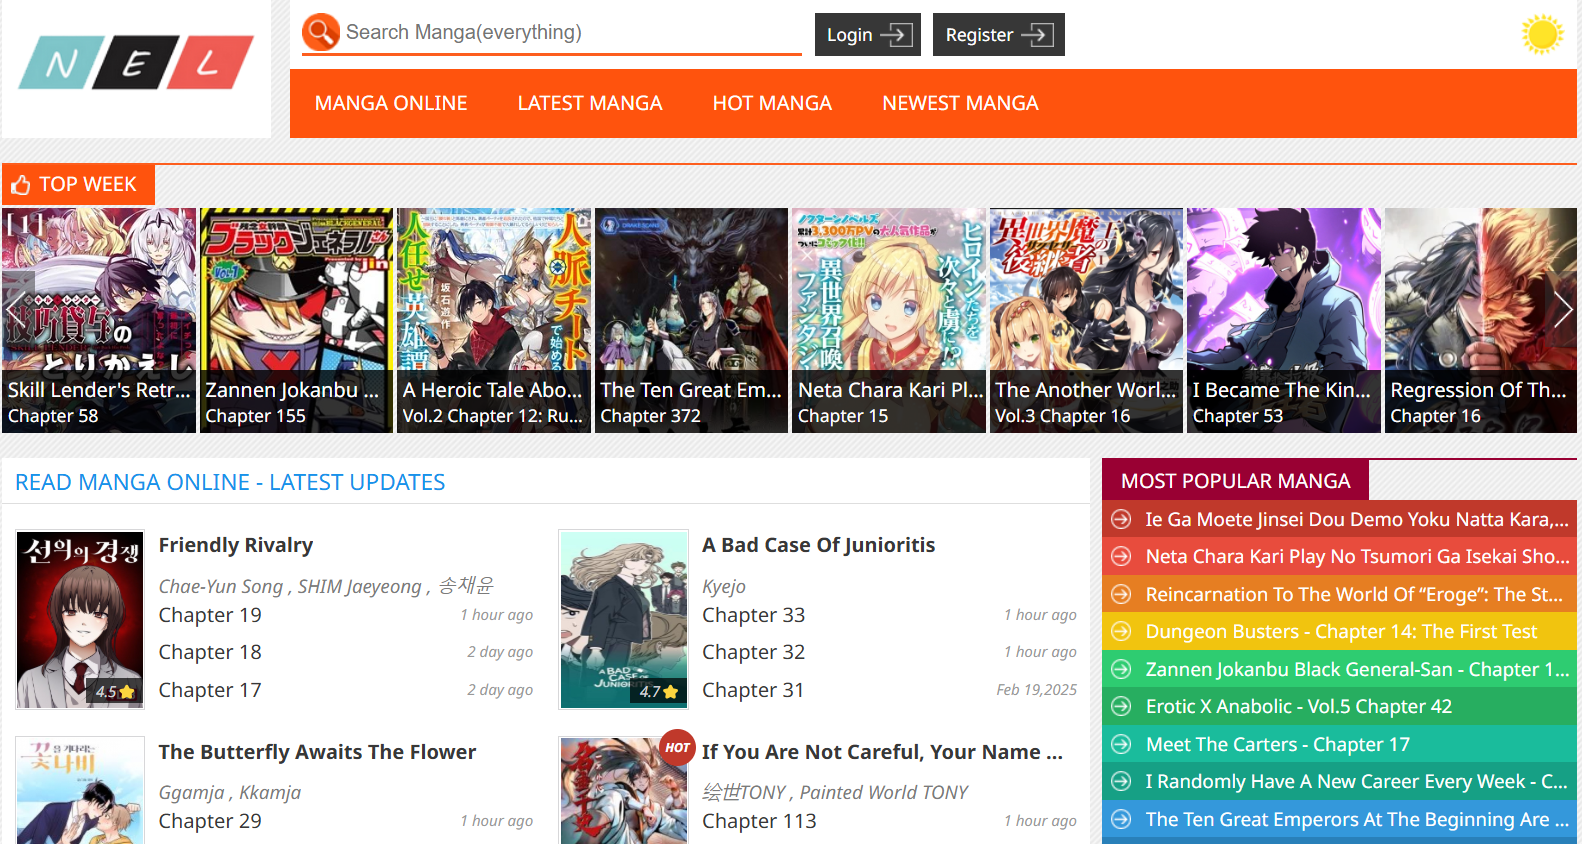Viewport: 1582px width, 844px height.
Task: Go to the Hot Manga menu item
Action: tap(772, 103)
